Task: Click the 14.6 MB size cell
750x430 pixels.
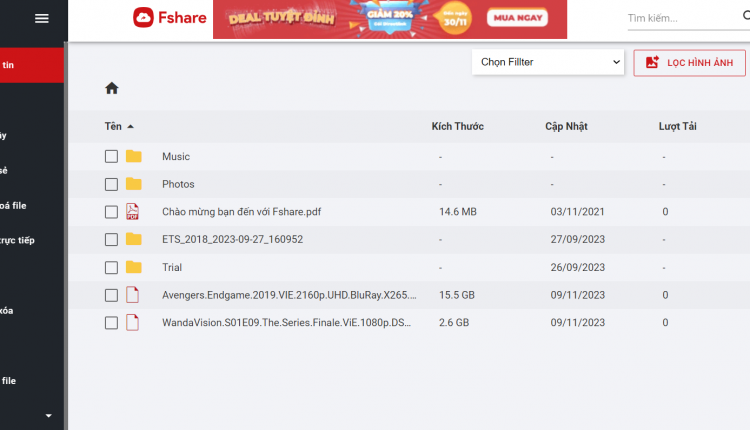Action: [458, 212]
